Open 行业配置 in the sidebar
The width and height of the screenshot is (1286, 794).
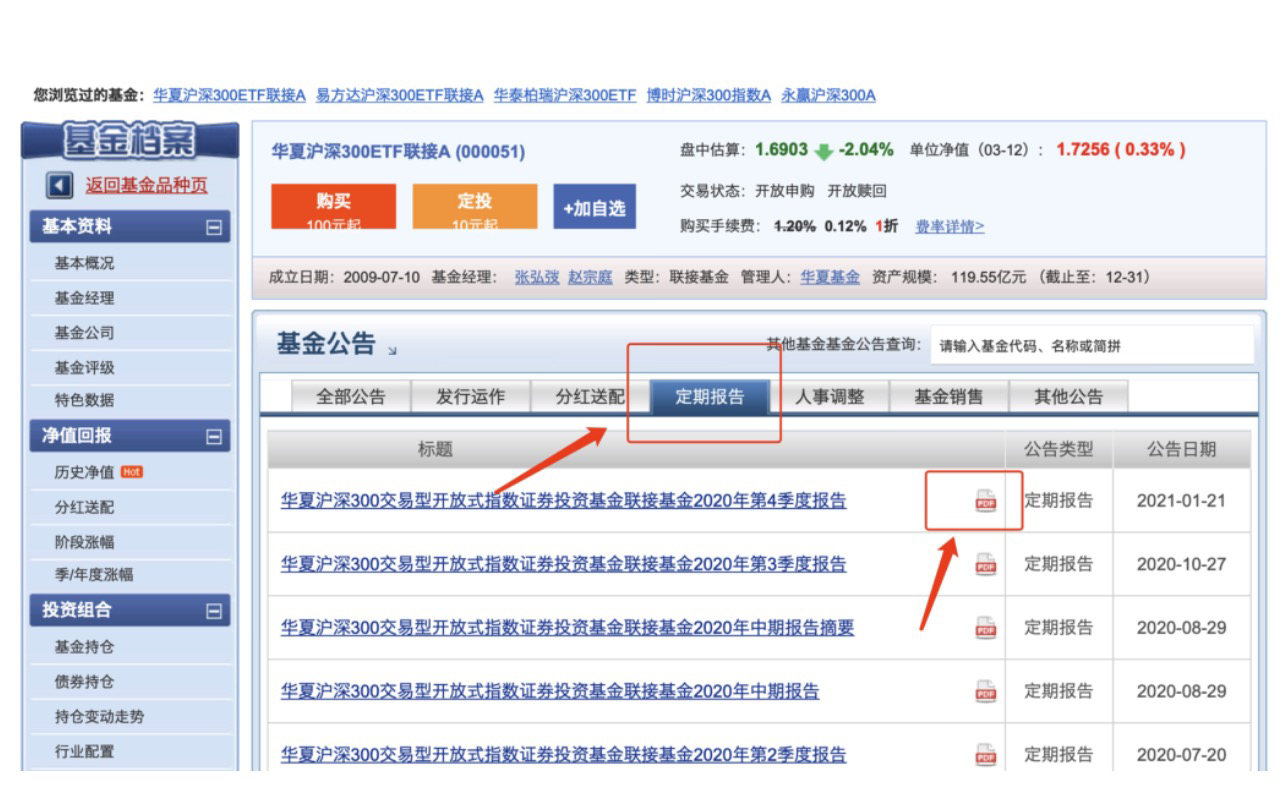(84, 752)
